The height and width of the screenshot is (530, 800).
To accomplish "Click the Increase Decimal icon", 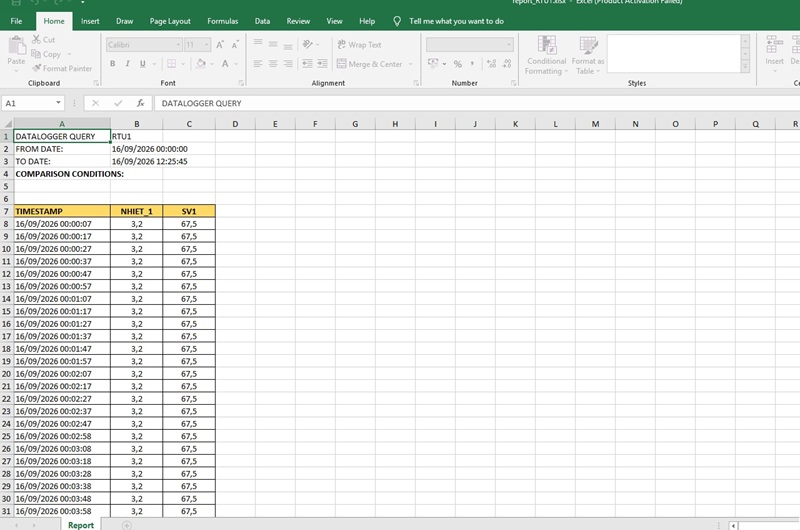I will point(491,64).
